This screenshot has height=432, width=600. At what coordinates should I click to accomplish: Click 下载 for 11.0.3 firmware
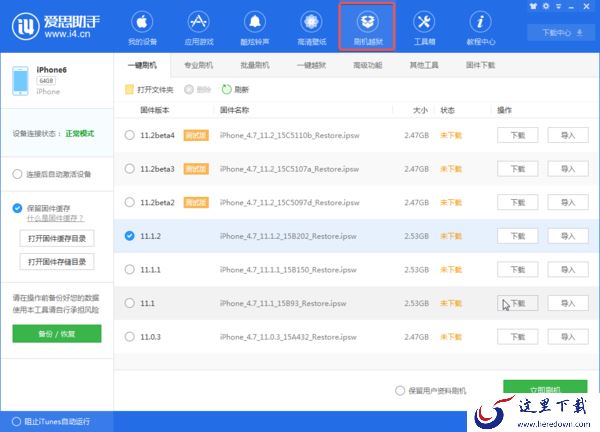tap(518, 337)
